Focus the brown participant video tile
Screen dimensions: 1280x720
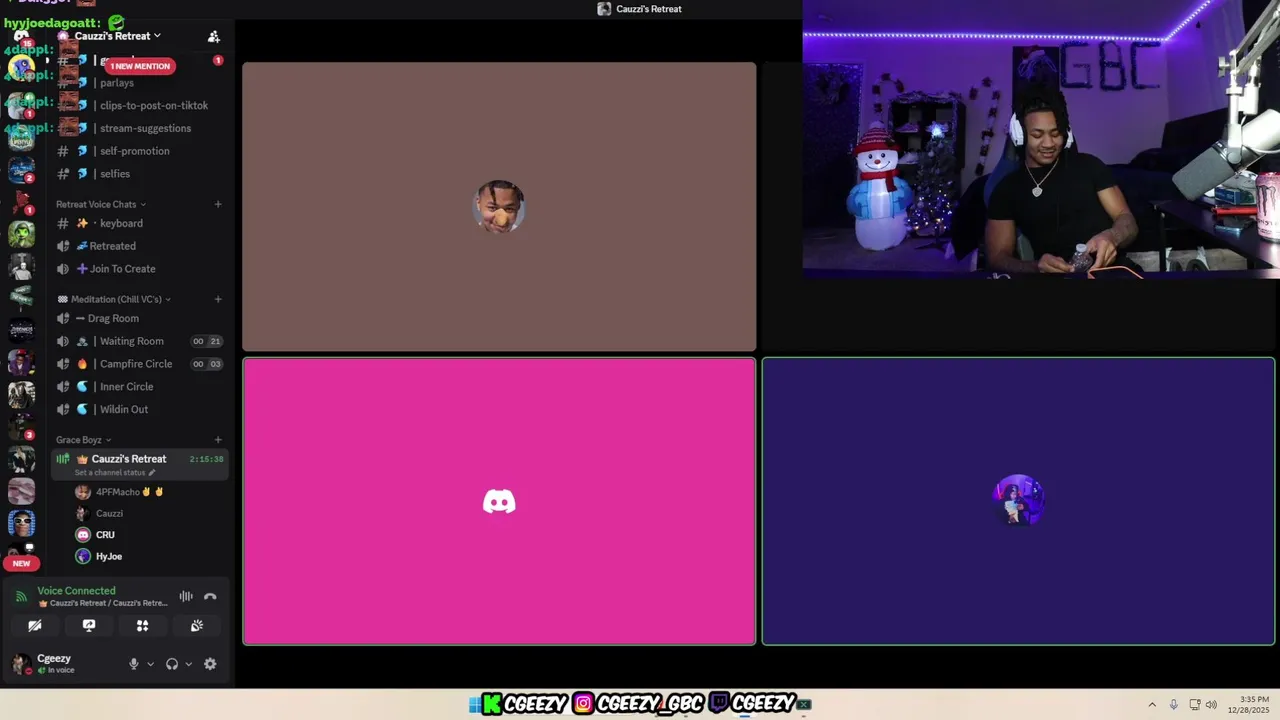coord(499,207)
